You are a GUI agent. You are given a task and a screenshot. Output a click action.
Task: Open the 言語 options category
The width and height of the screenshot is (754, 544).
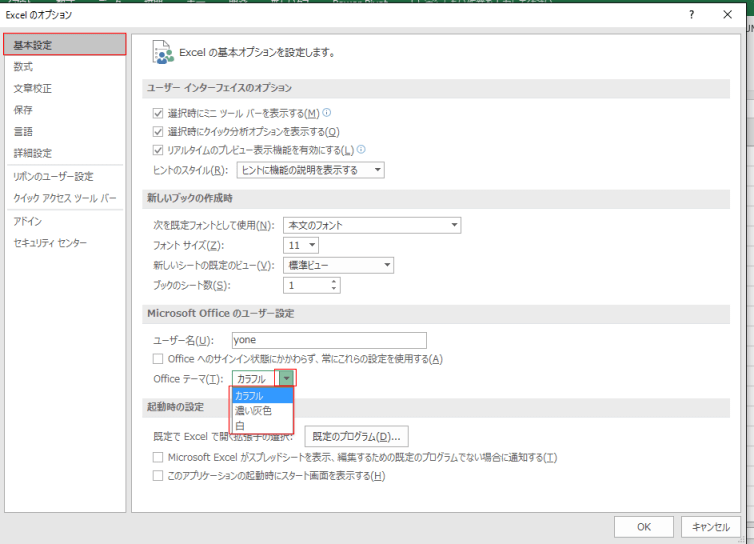[x=65, y=131]
